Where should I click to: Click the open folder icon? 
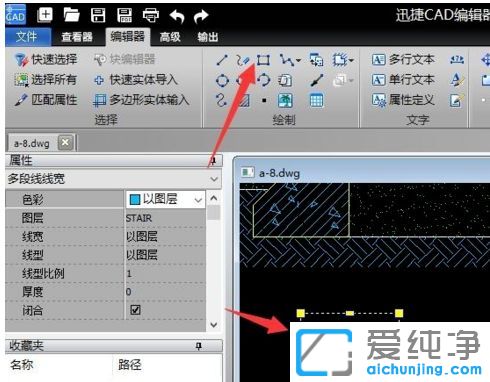click(71, 15)
